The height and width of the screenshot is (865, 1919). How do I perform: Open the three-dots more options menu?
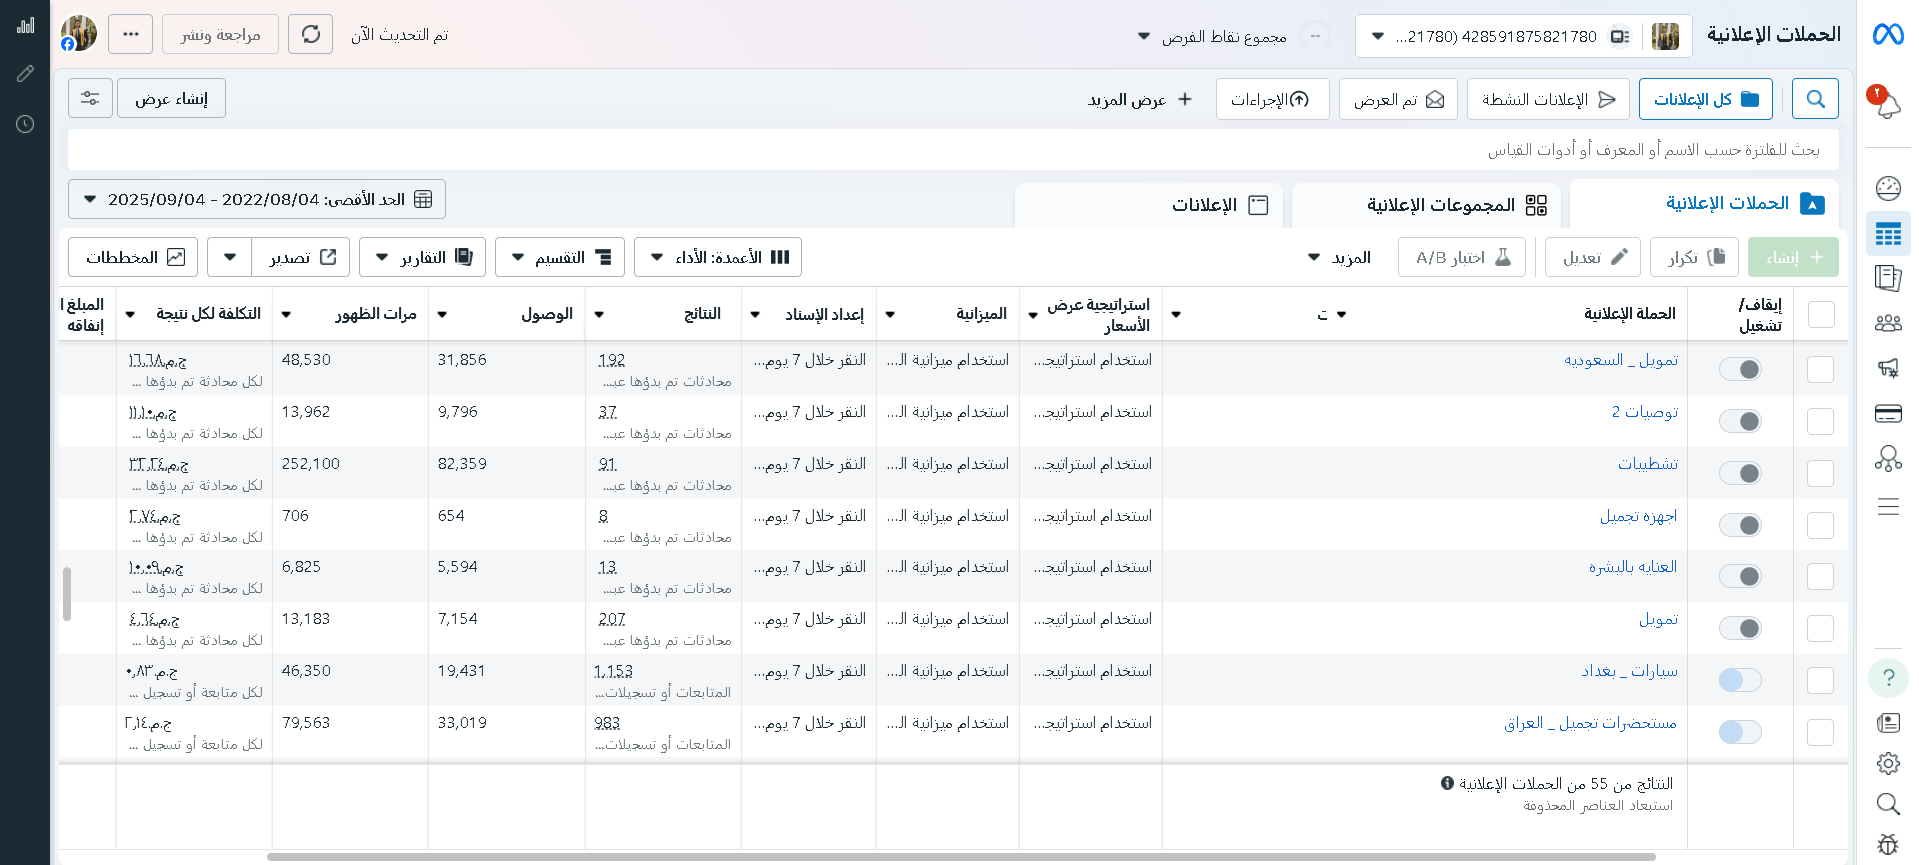[x=131, y=35]
